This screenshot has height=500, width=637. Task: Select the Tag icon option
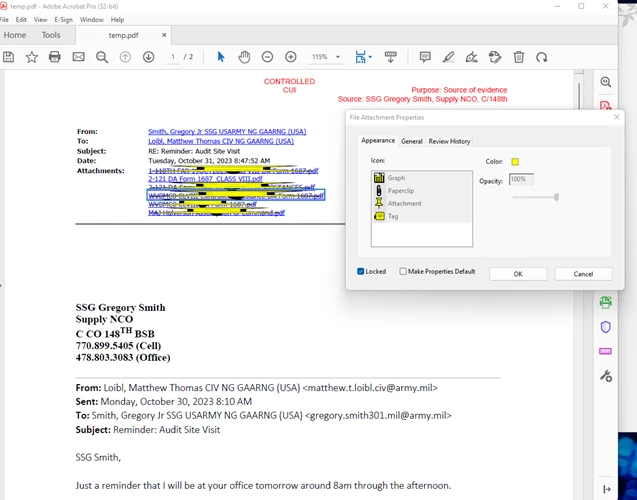click(x=422, y=216)
